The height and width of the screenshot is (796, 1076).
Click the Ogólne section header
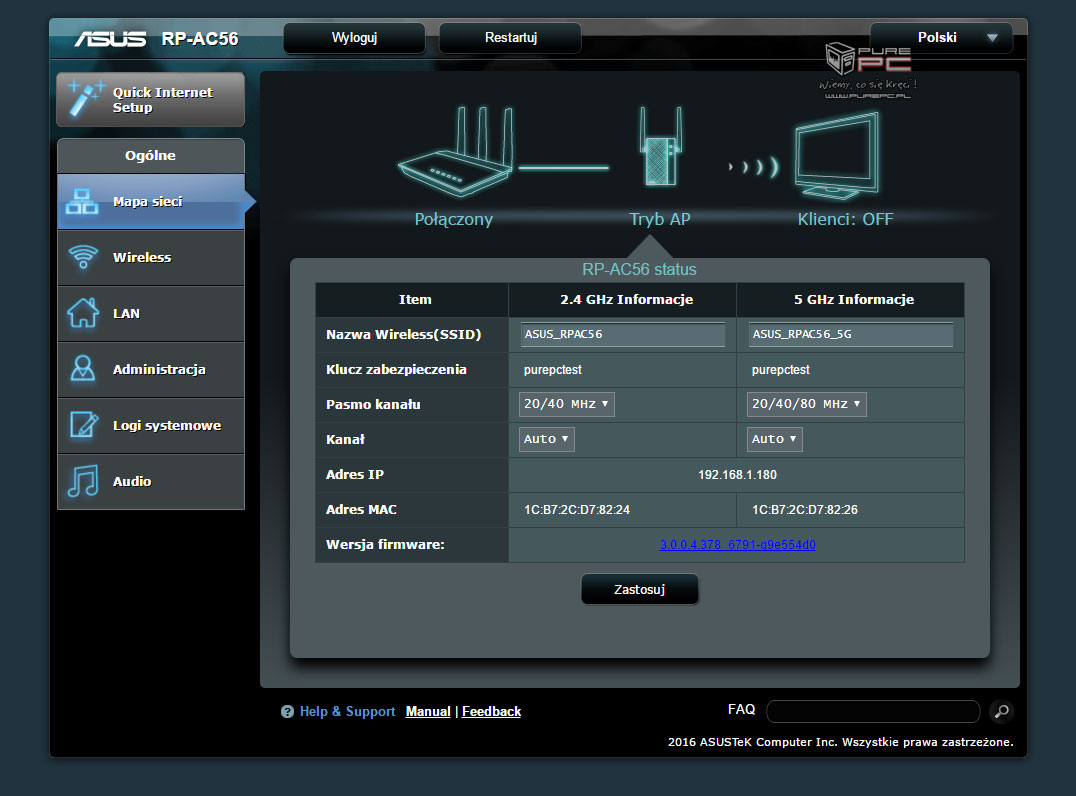point(151,156)
